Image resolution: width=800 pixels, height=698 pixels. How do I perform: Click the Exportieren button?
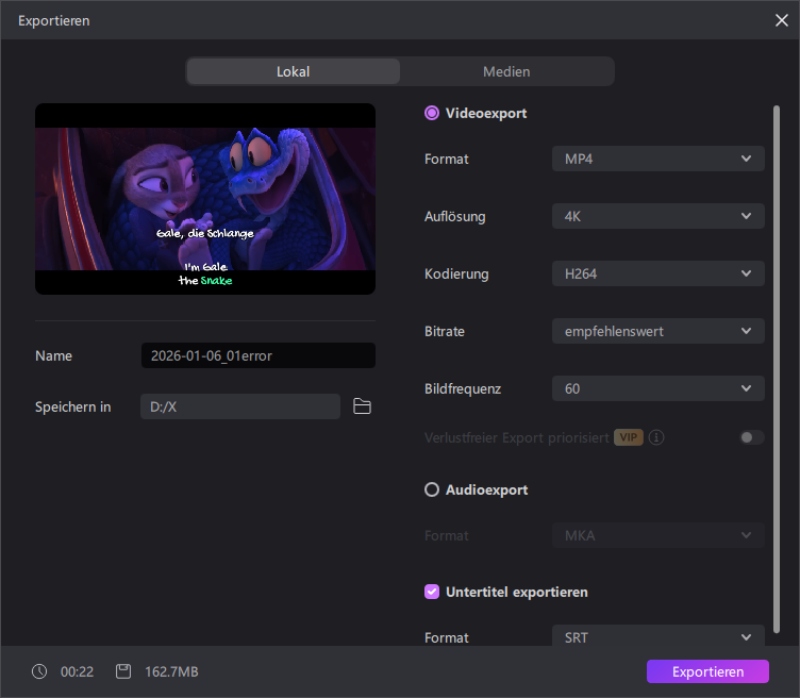coord(707,672)
